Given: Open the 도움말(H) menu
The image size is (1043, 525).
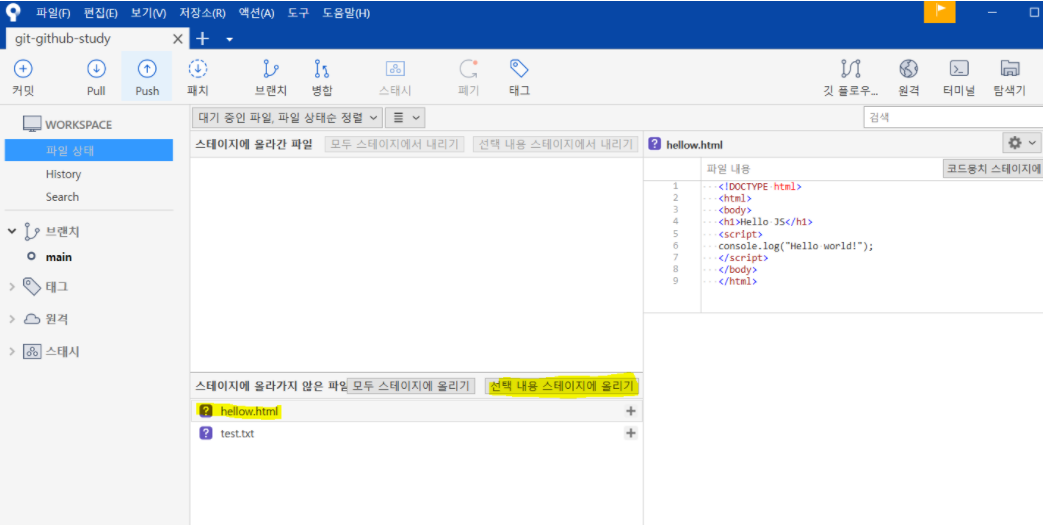Looking at the screenshot, I should (346, 13).
